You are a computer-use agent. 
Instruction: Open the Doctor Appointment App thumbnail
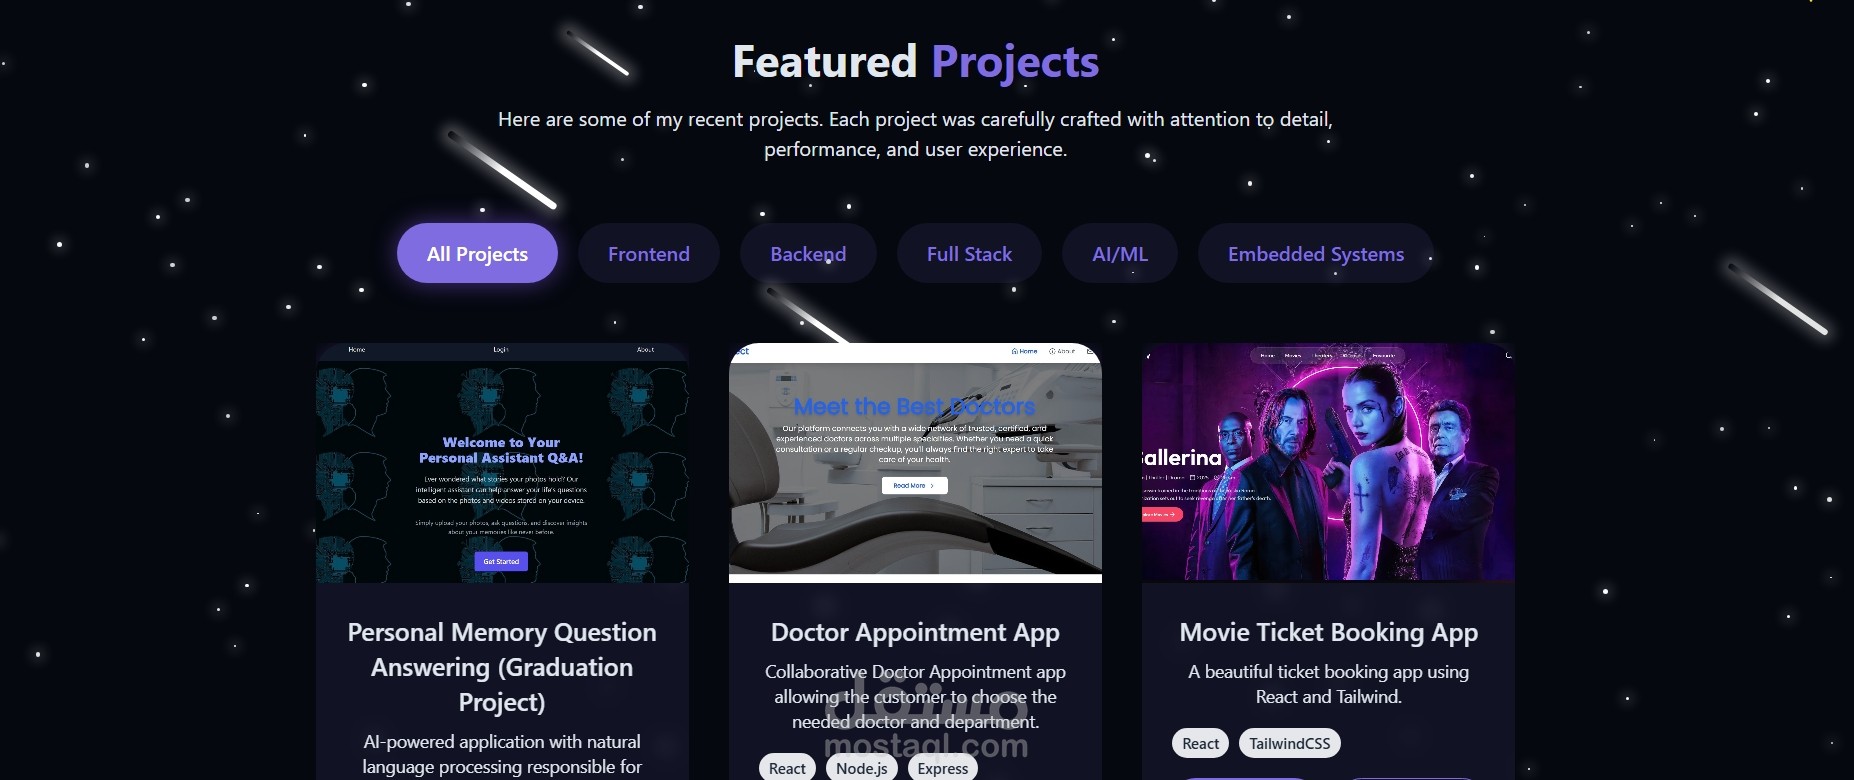915,463
